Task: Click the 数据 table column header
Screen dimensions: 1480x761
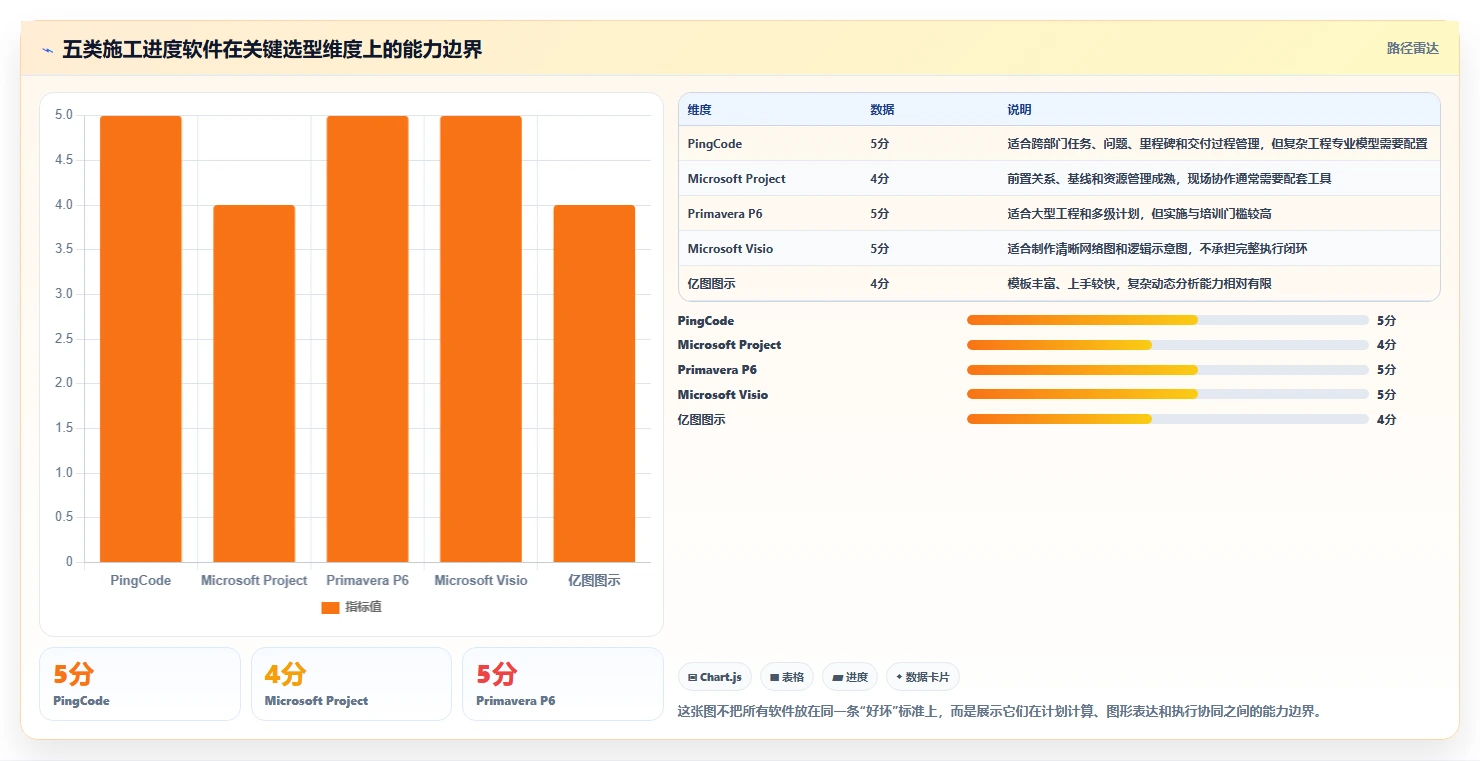Action: coord(882,110)
